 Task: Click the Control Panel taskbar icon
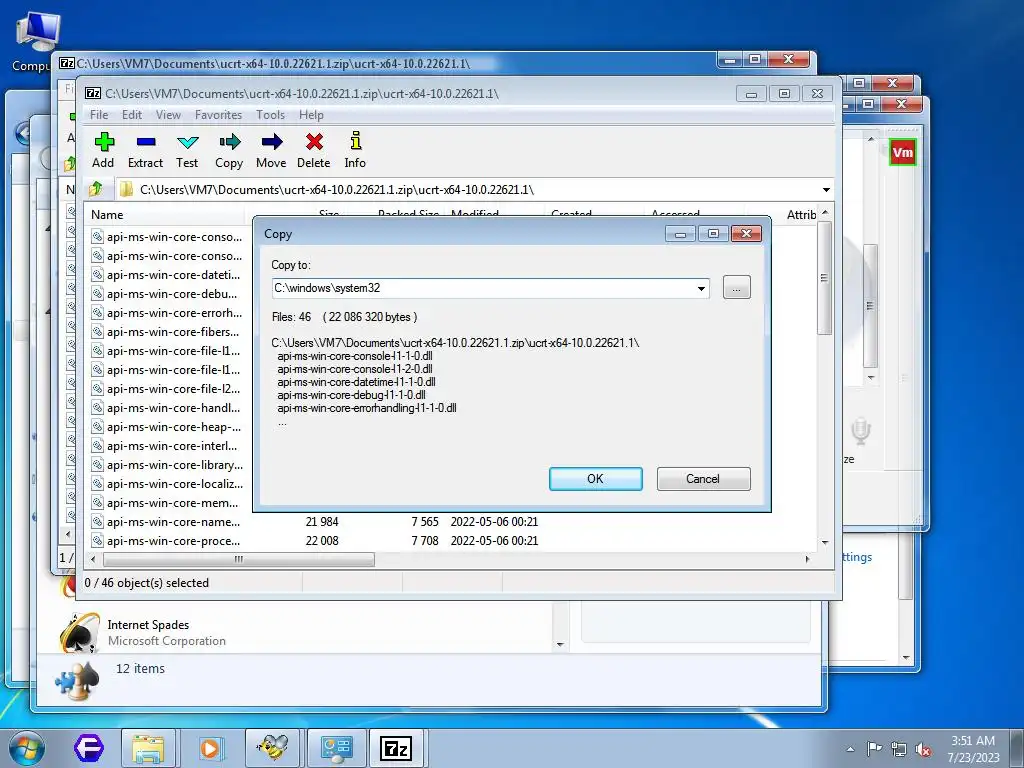pyautogui.click(x=336, y=748)
